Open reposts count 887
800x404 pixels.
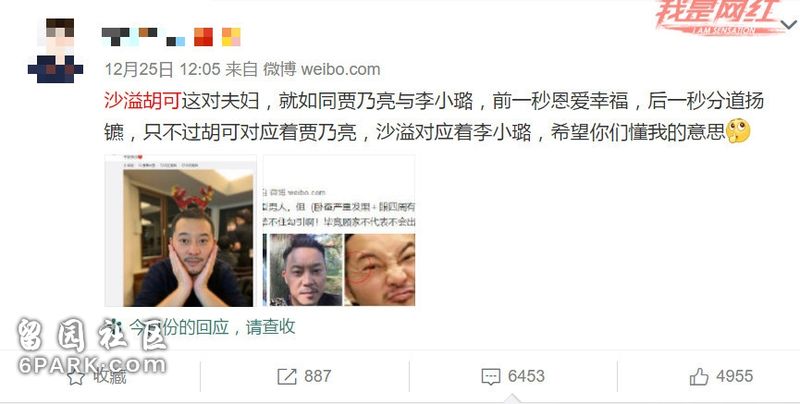317,376
